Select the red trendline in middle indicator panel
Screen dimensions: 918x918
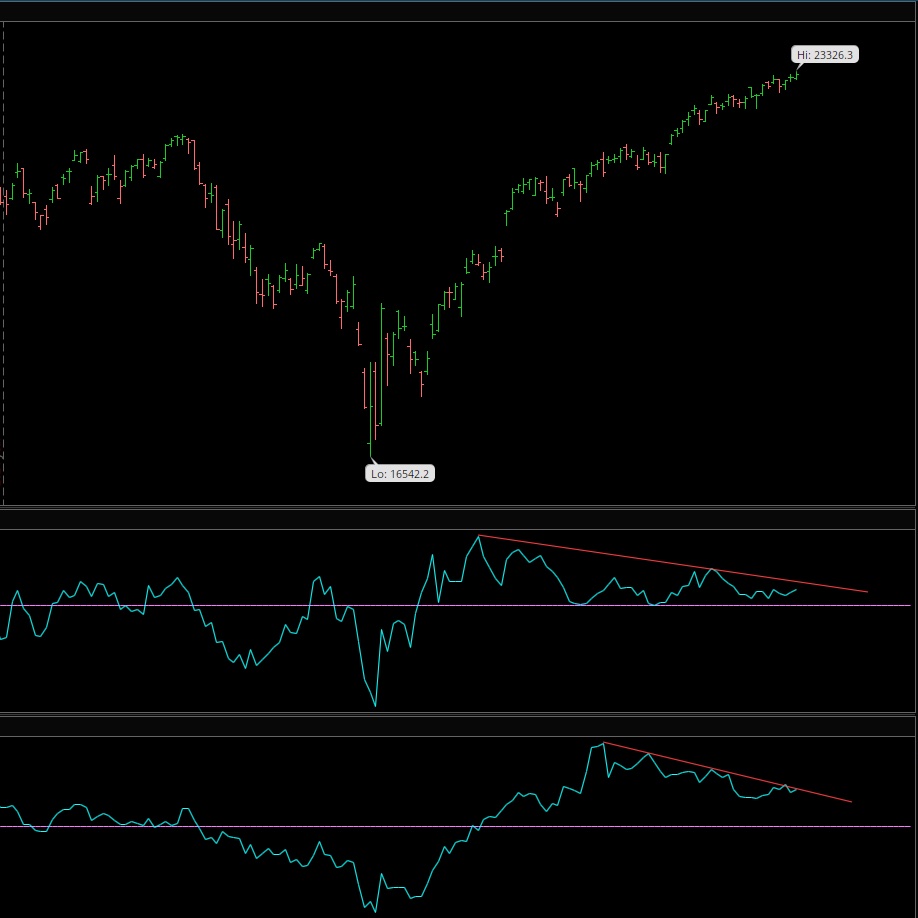click(673, 564)
